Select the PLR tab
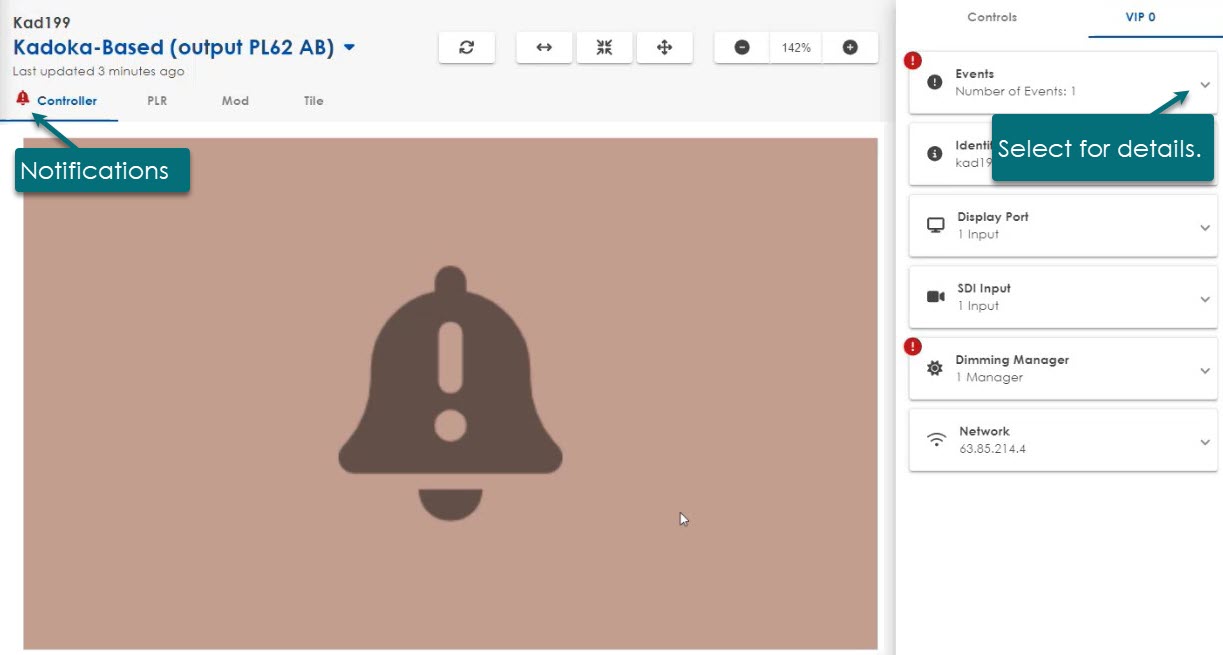 tap(157, 100)
